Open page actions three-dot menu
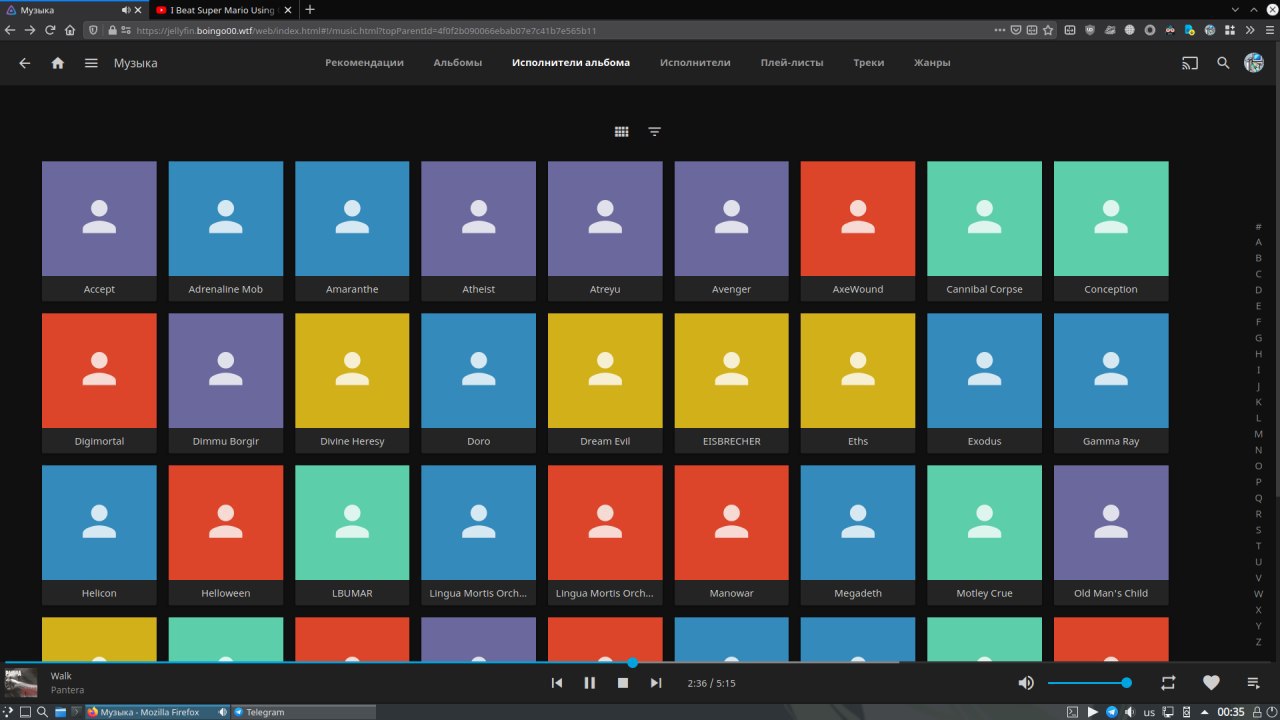Screen dimensions: 1280x720 click(1002, 30)
